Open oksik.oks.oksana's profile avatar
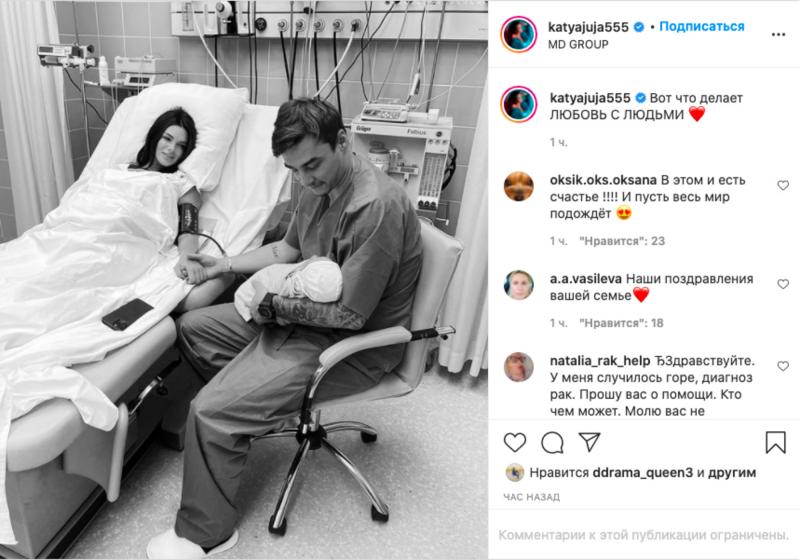The width and height of the screenshot is (800, 560). pyautogui.click(x=519, y=186)
